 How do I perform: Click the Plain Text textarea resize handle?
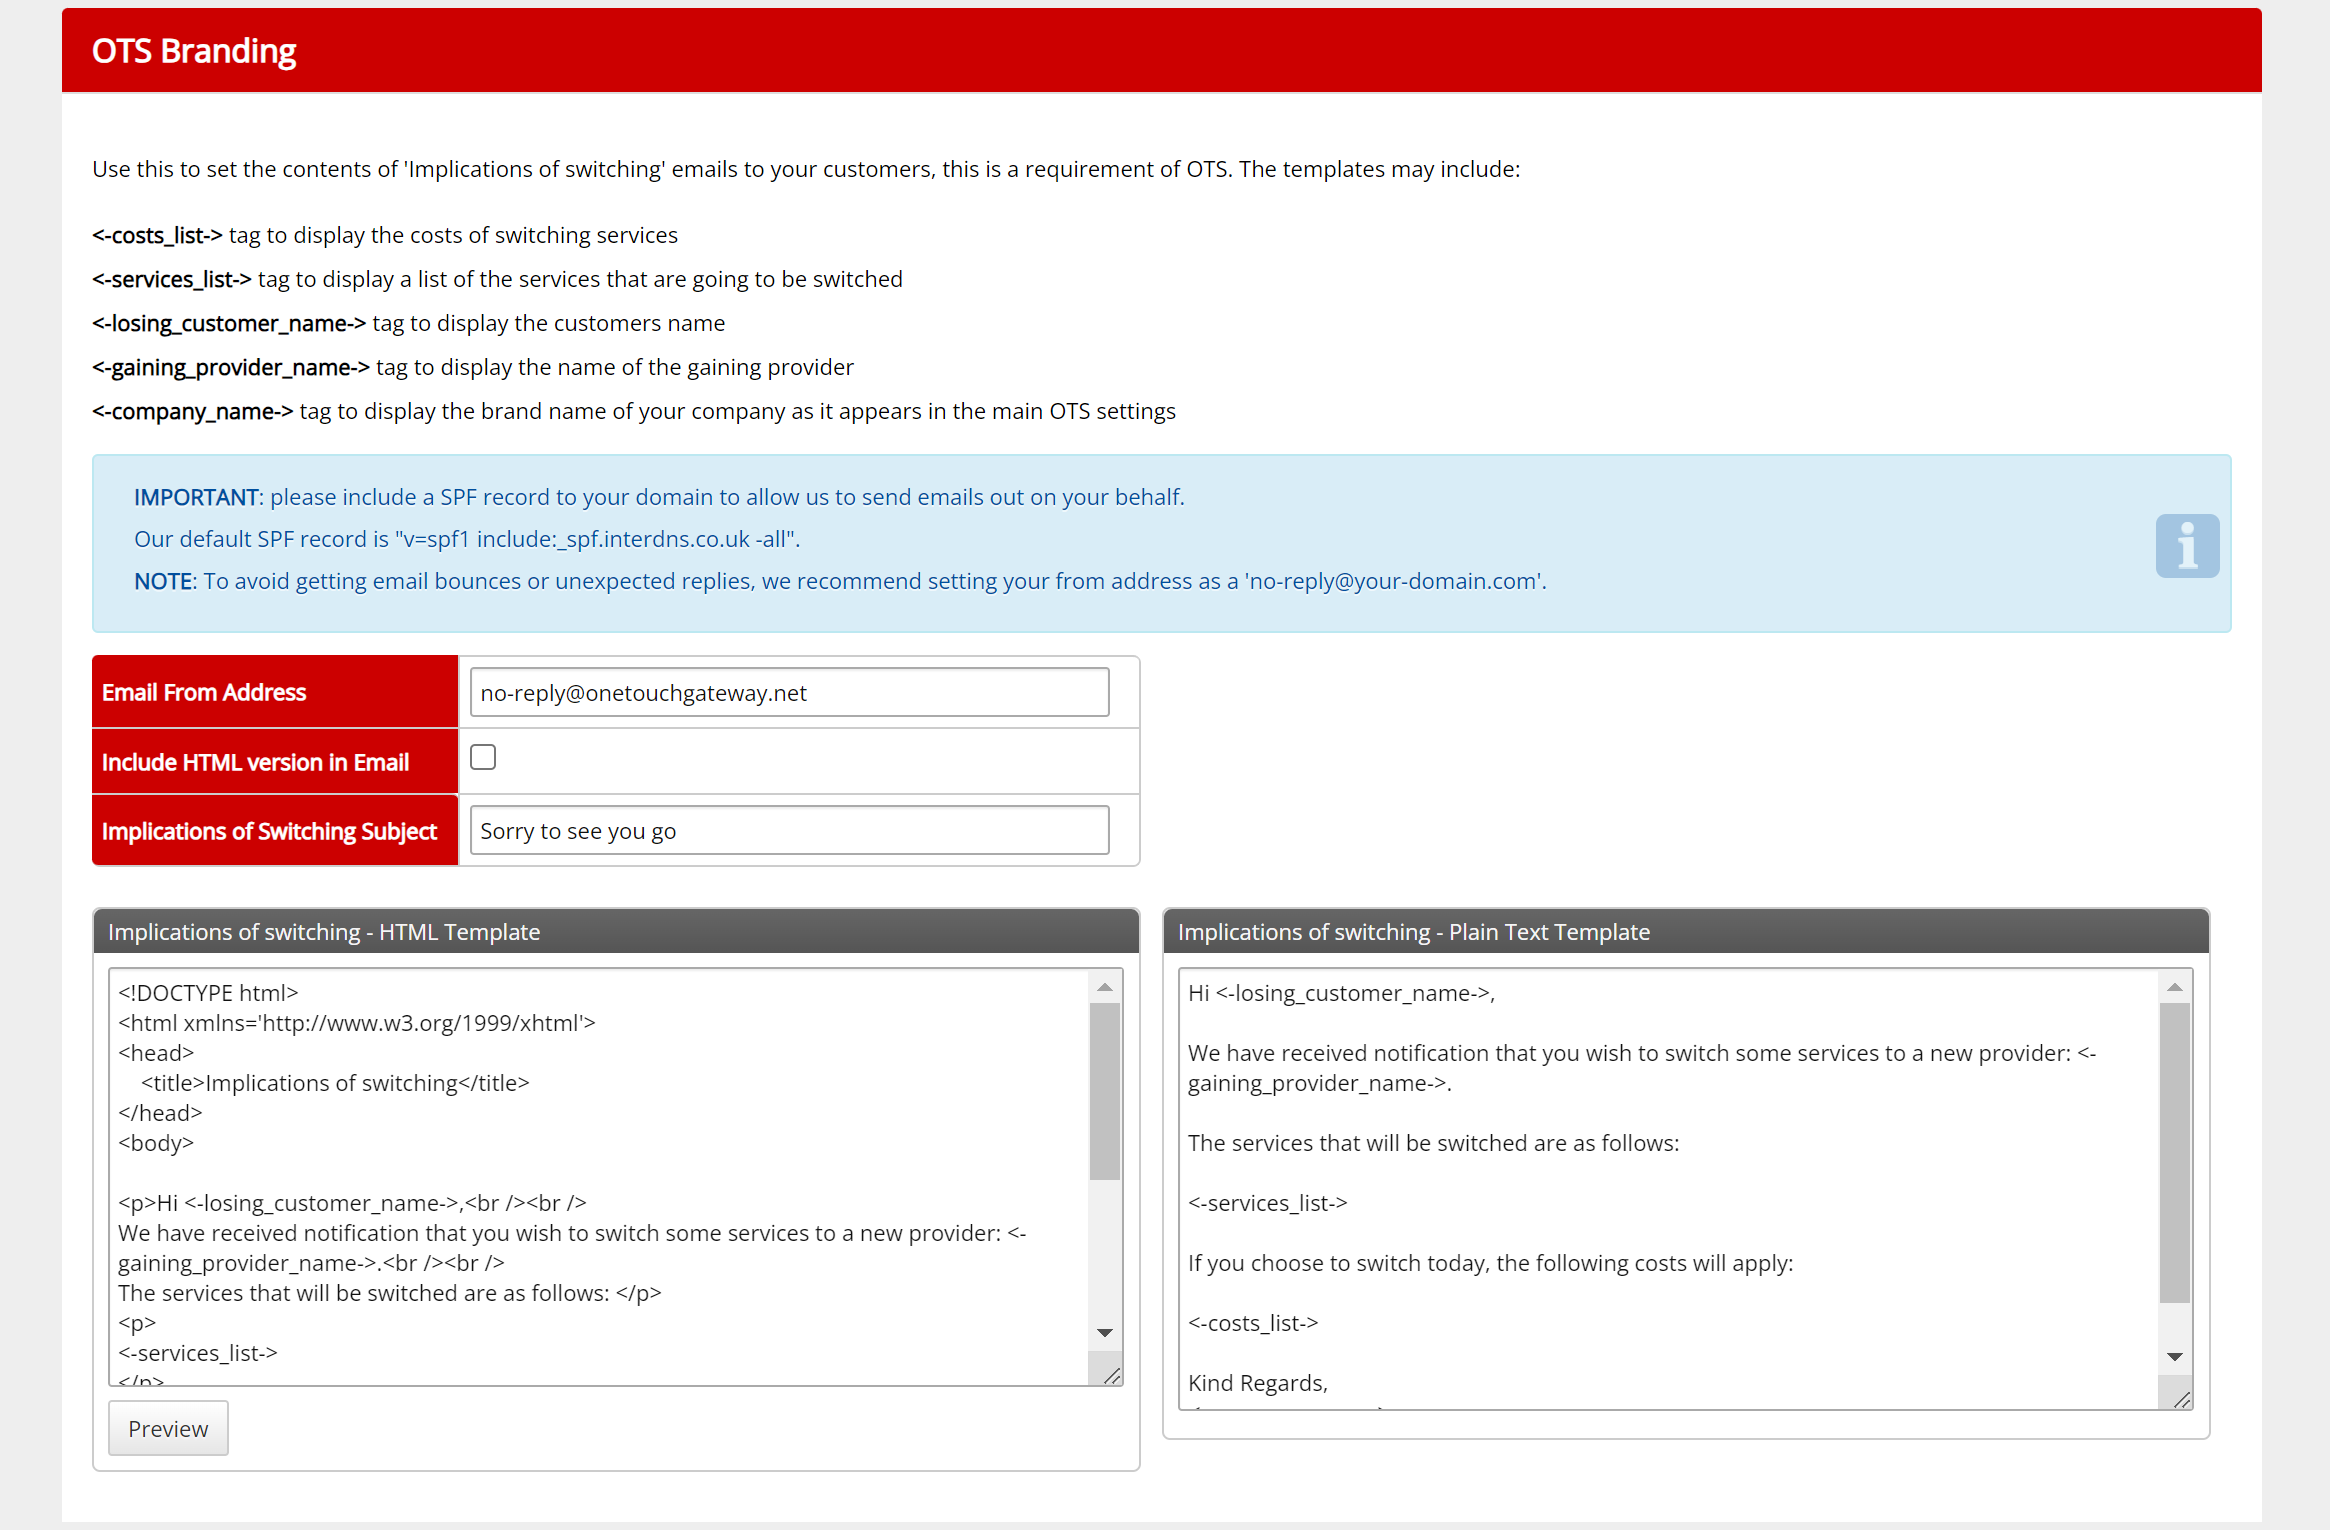(x=2181, y=1399)
